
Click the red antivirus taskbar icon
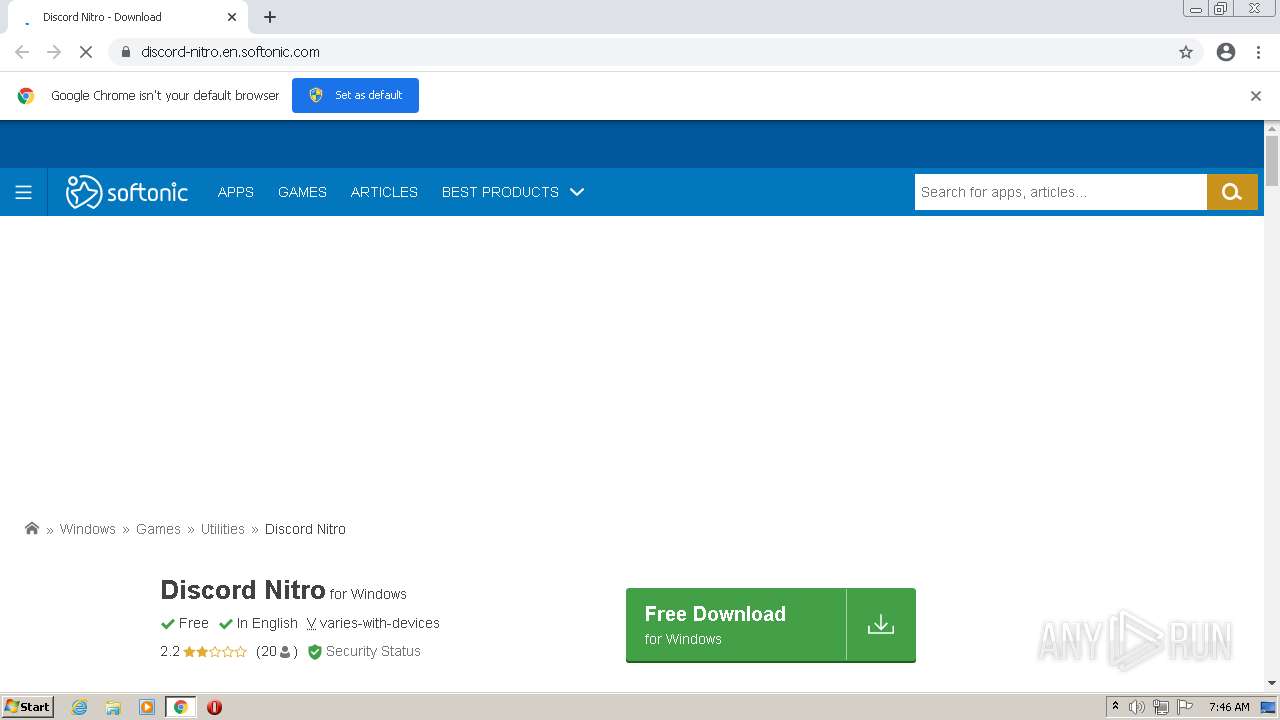point(214,707)
